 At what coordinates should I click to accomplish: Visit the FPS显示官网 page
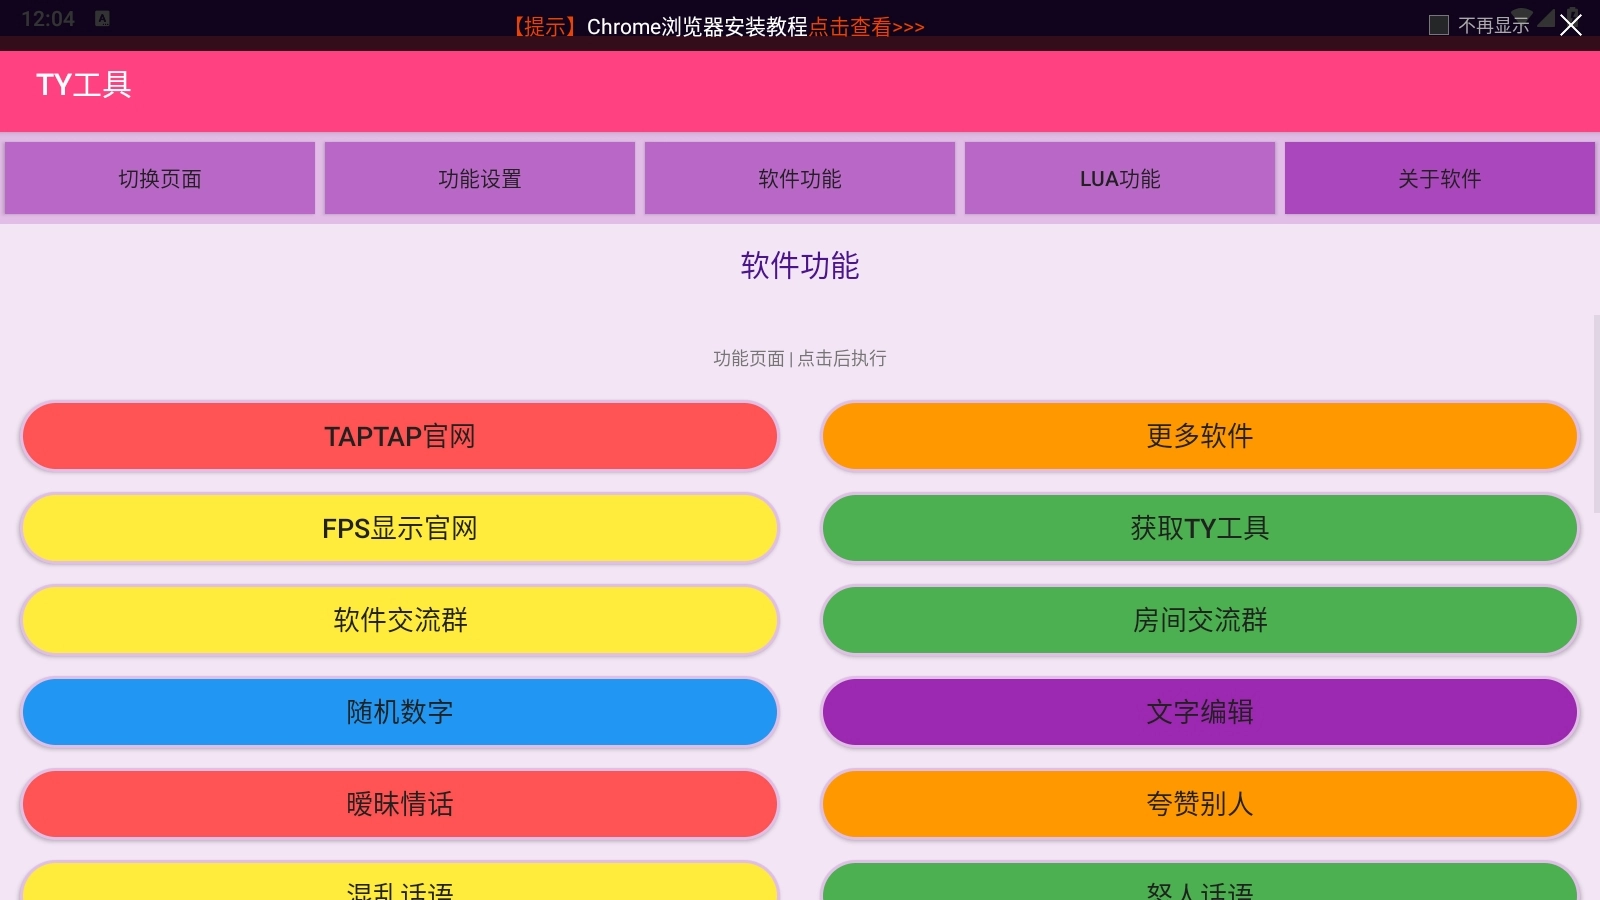pyautogui.click(x=399, y=528)
